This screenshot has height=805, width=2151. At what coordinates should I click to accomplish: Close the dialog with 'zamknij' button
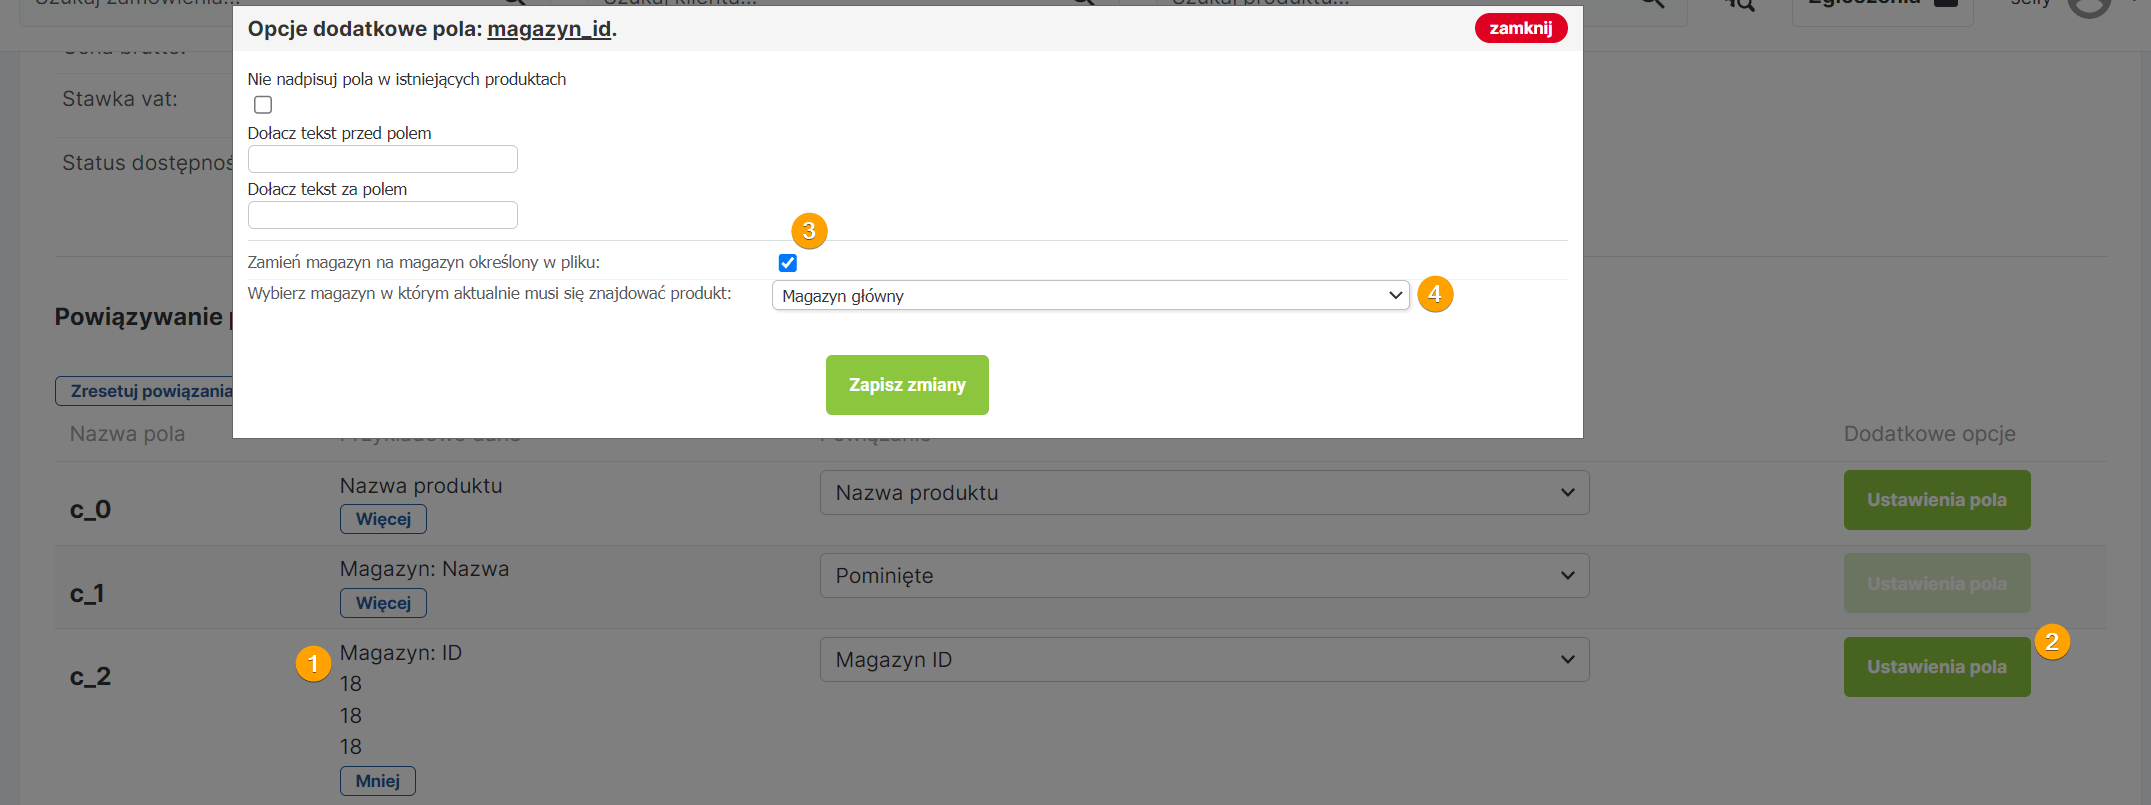(x=1520, y=28)
